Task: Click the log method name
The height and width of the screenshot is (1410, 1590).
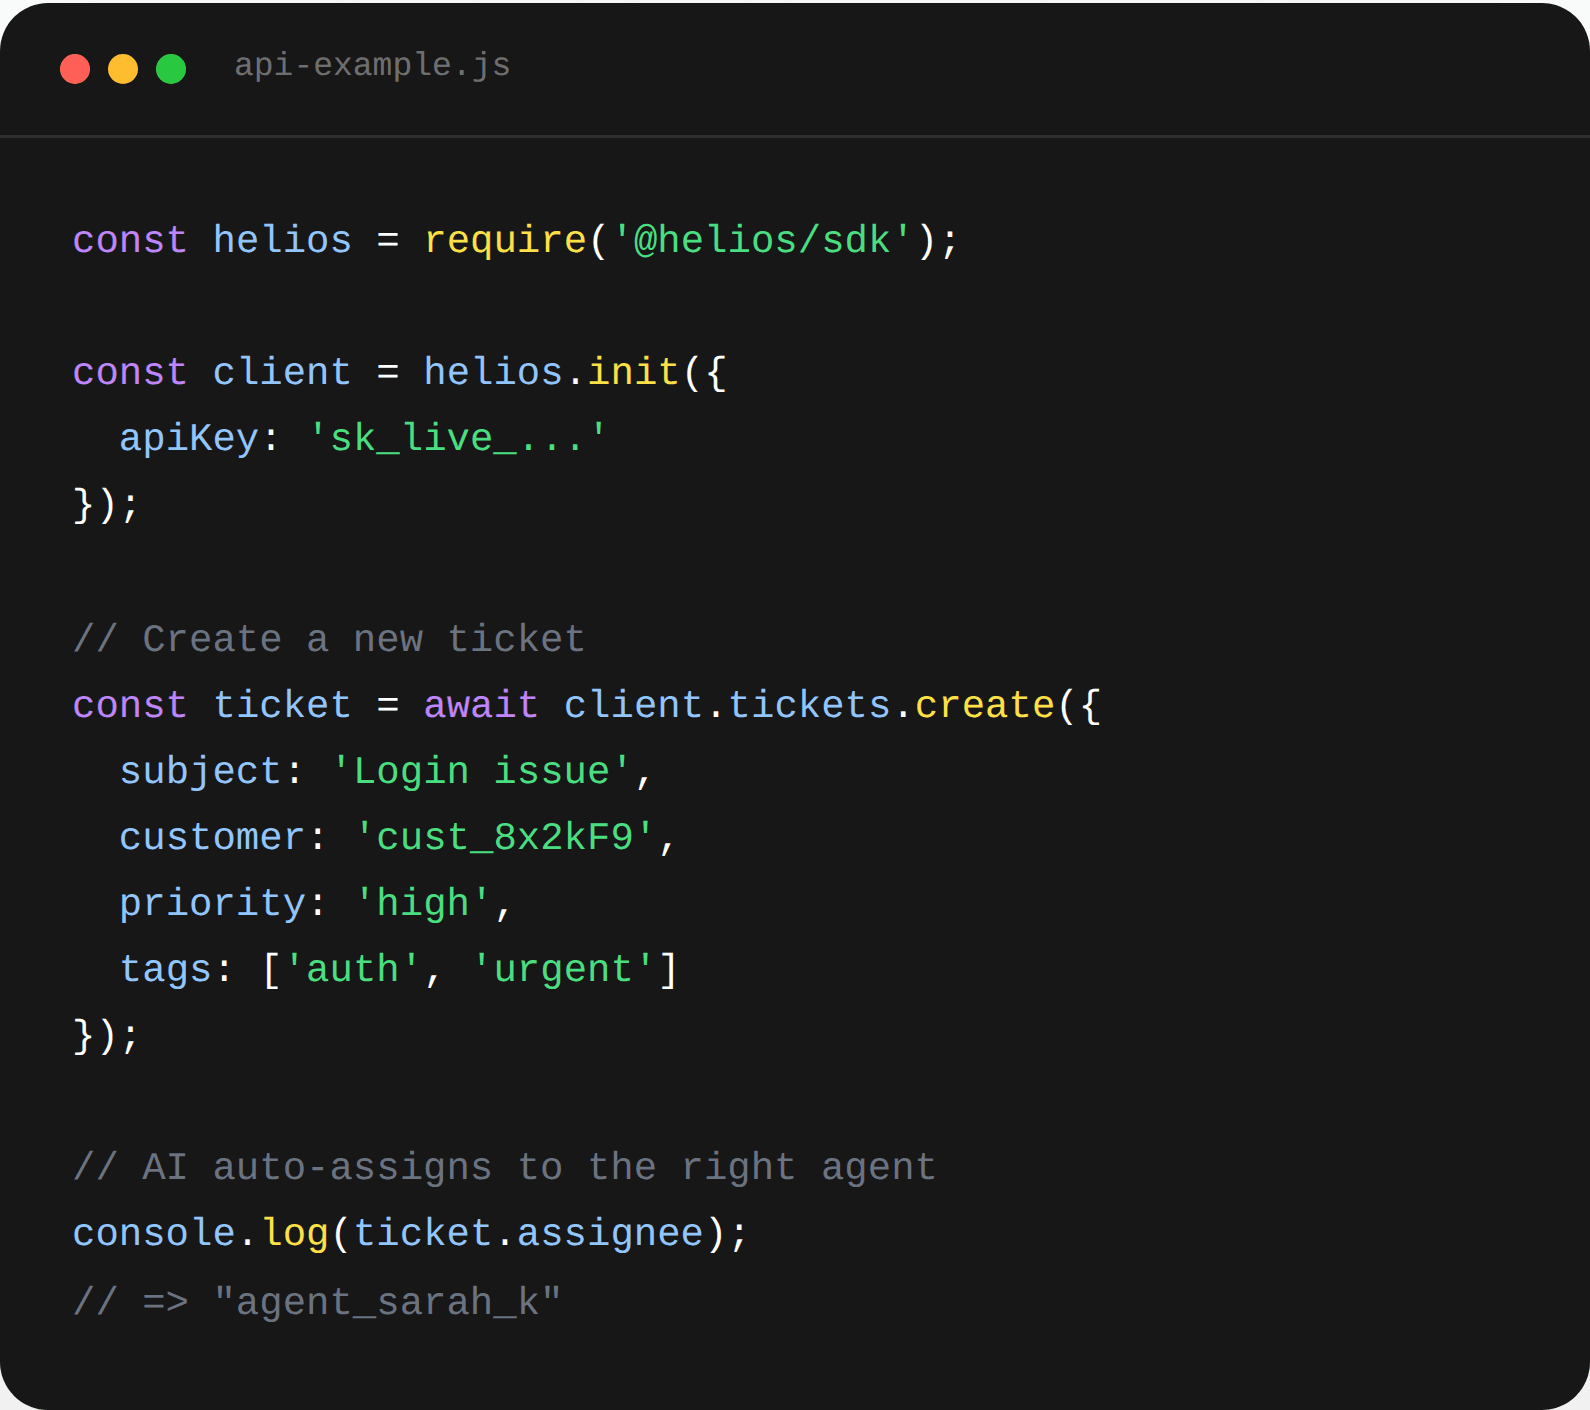Action: pos(295,1234)
